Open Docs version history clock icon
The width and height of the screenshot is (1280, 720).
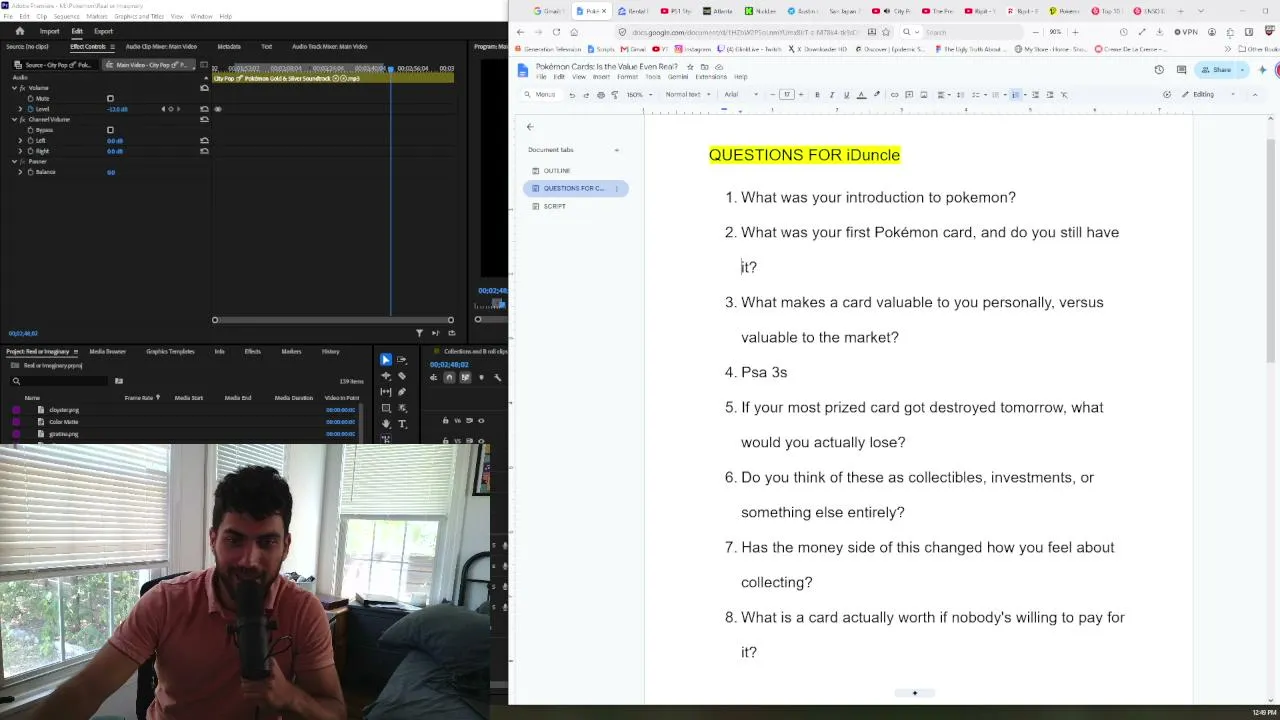1159,70
